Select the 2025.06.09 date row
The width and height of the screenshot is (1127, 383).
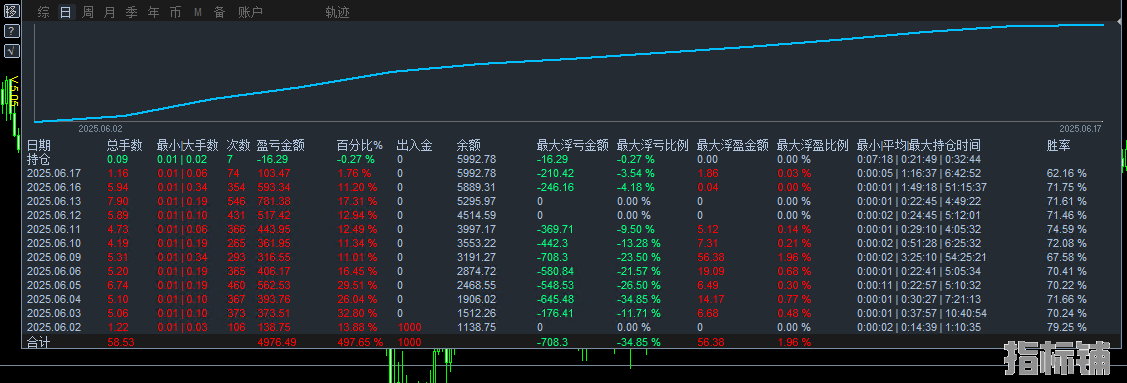(x=564, y=257)
